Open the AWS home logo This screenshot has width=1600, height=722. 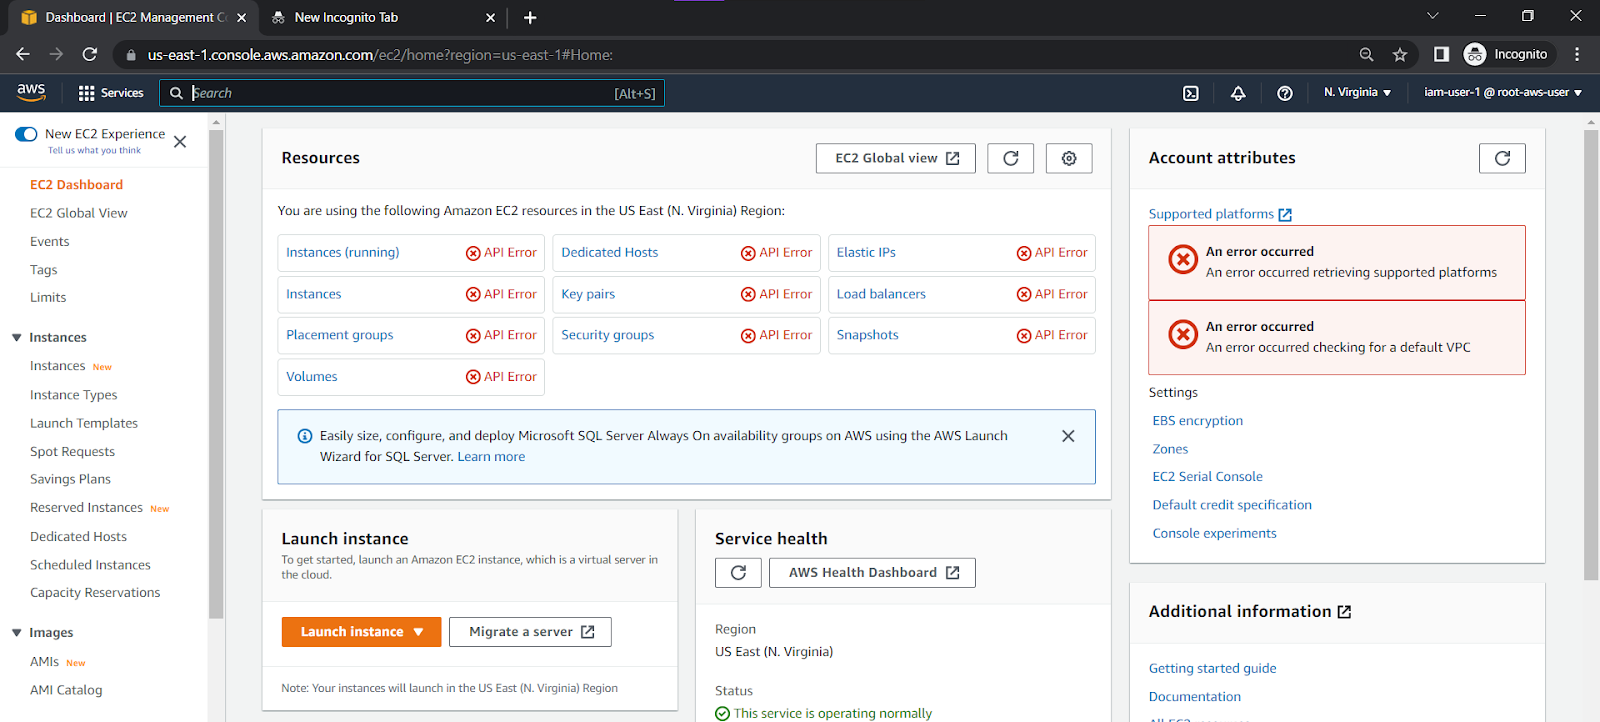pos(31,92)
